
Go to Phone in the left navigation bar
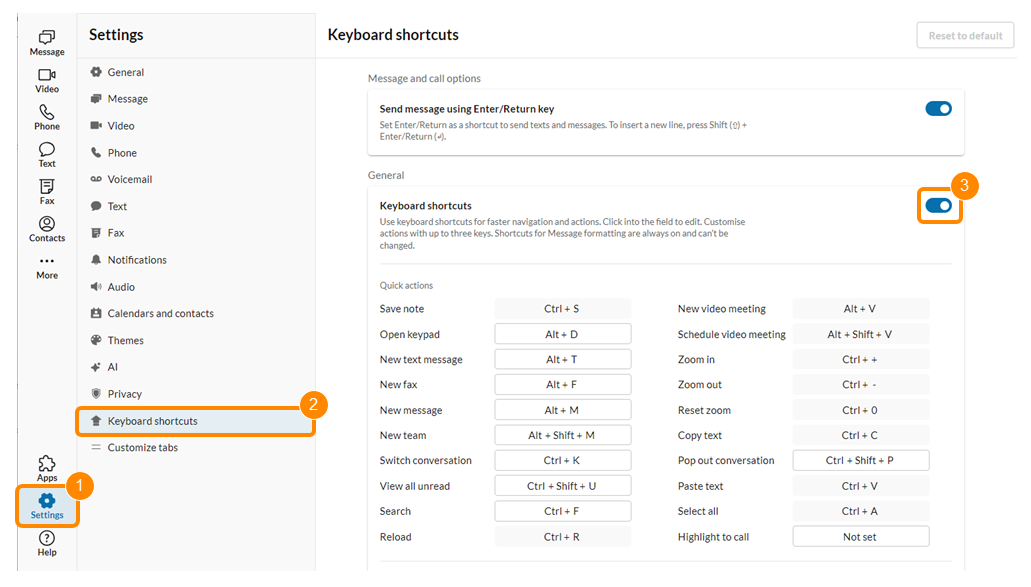tap(47, 117)
